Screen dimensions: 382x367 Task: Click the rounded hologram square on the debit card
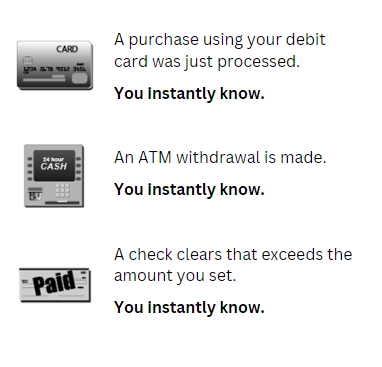click(x=79, y=78)
